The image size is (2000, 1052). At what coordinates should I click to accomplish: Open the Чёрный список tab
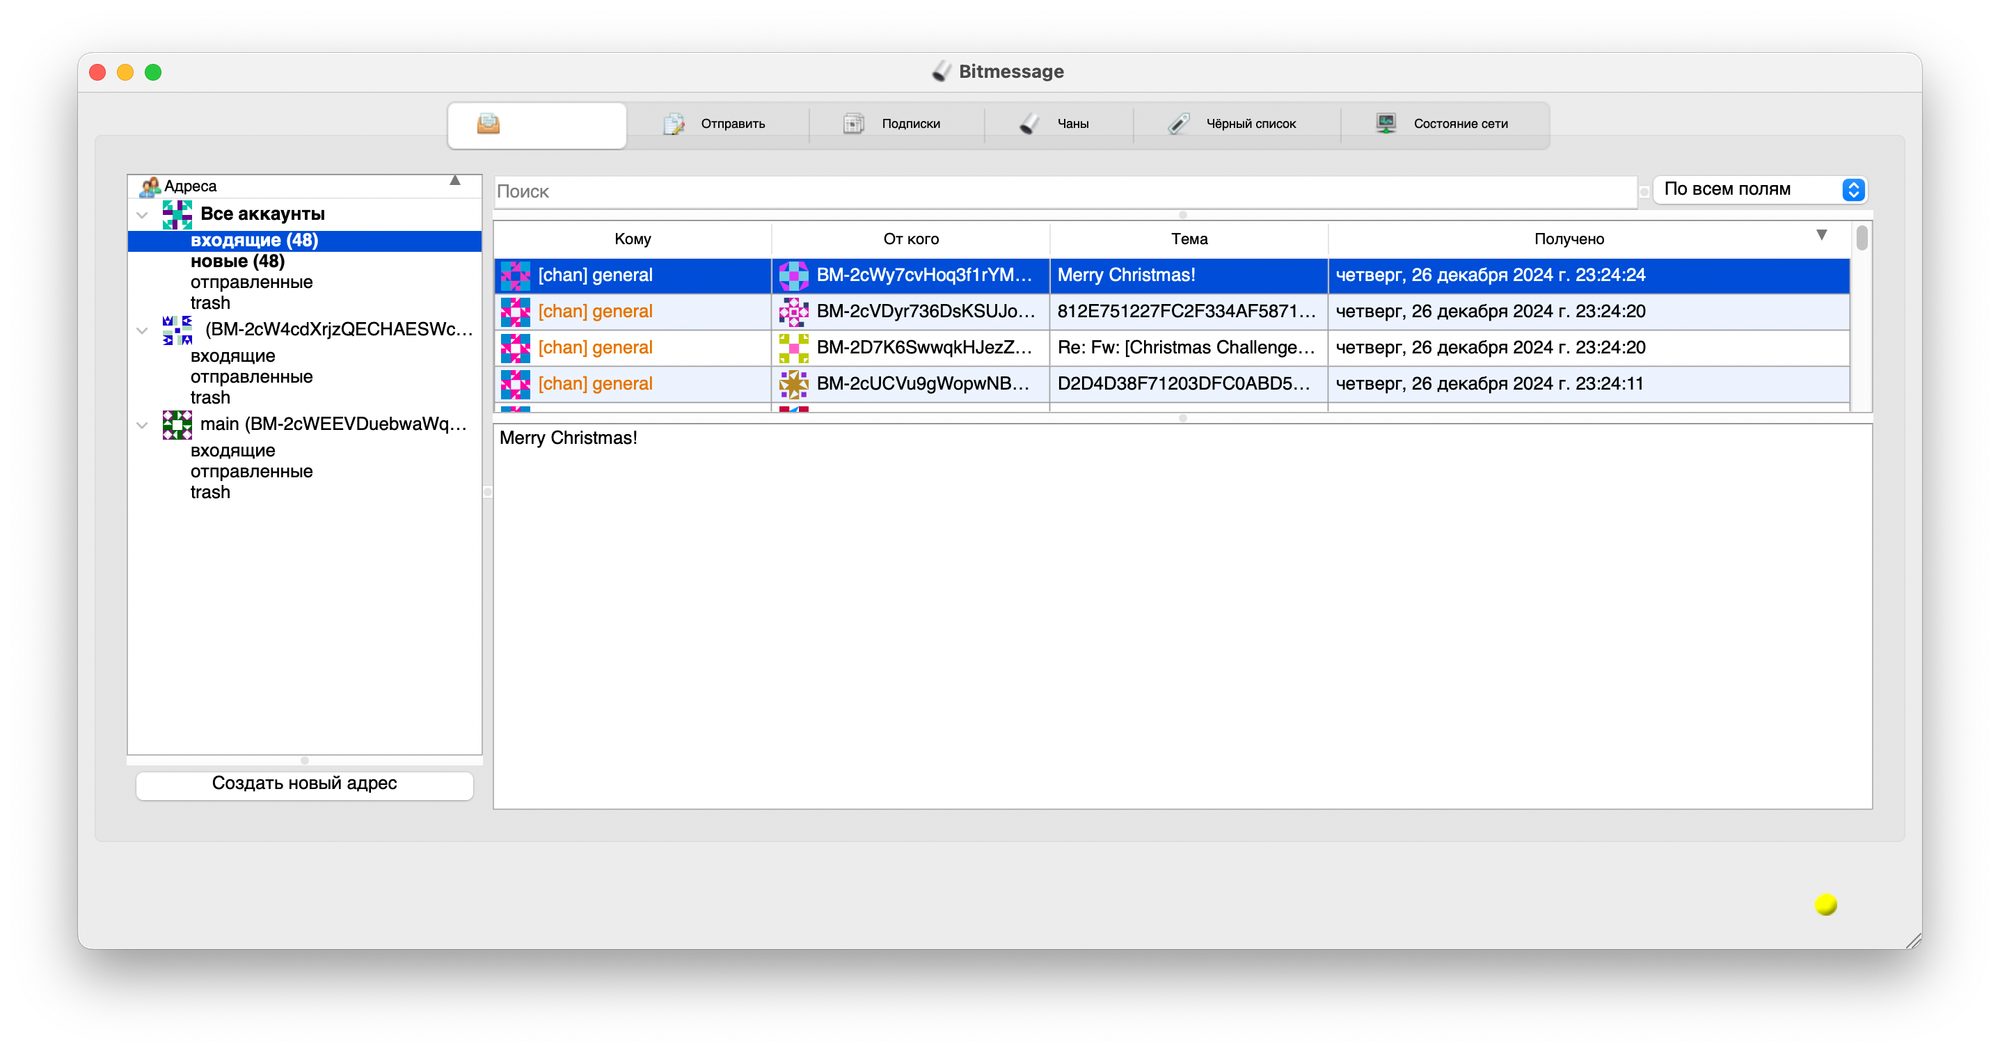click(1234, 124)
